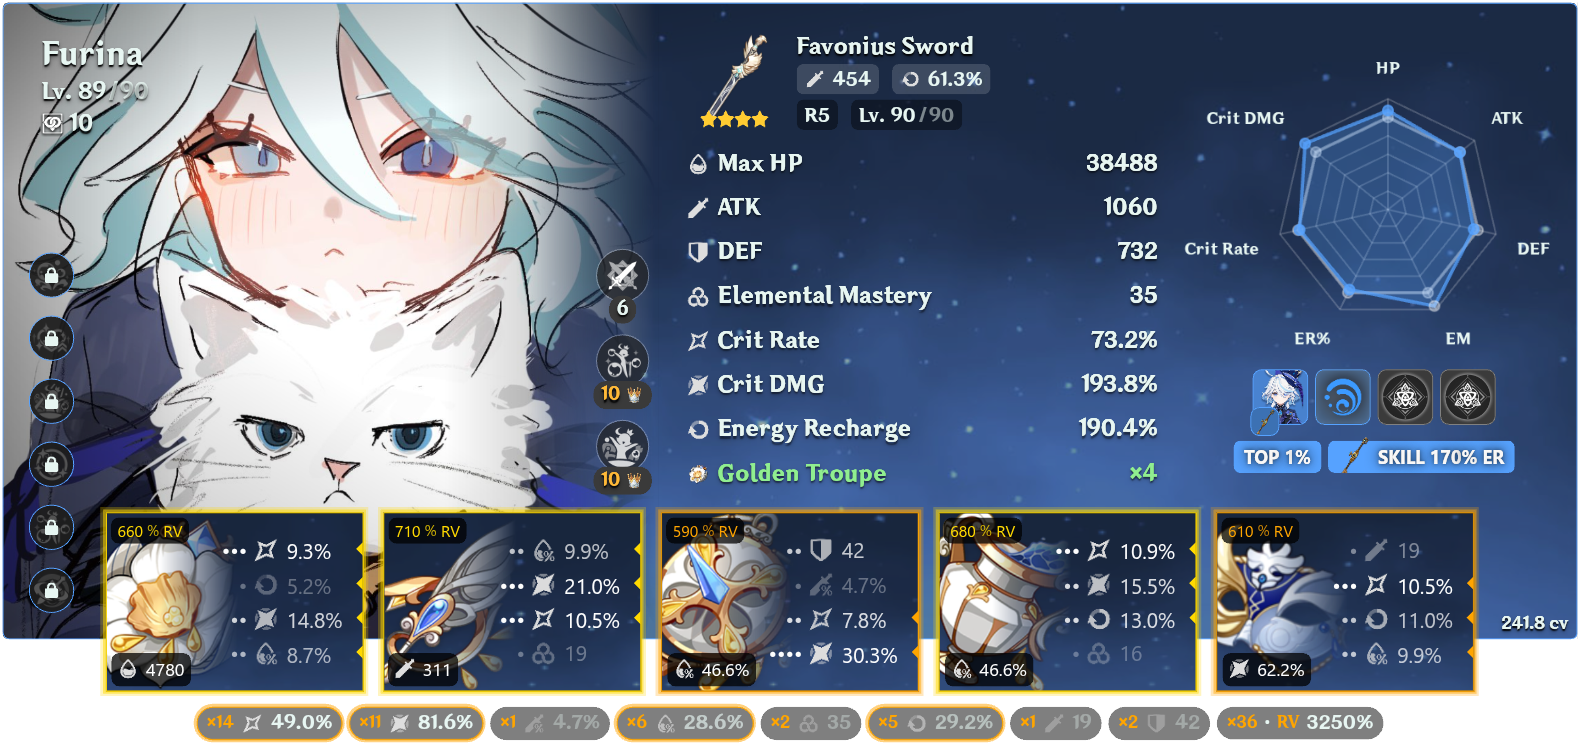The height and width of the screenshot is (747, 1580).
Task: Open the flower artifact with 4780 HP
Action: tap(235, 601)
